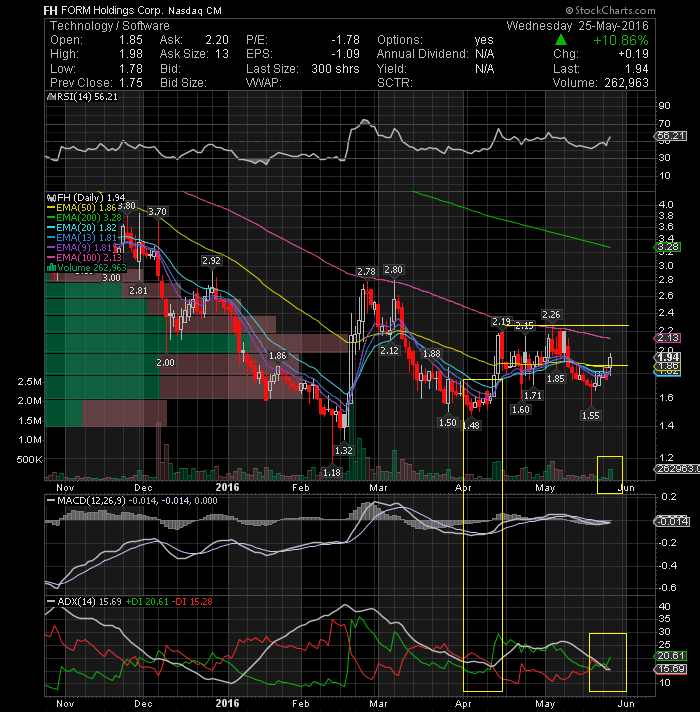
Task: Click the green up-arrow change indicator
Action: point(561,40)
